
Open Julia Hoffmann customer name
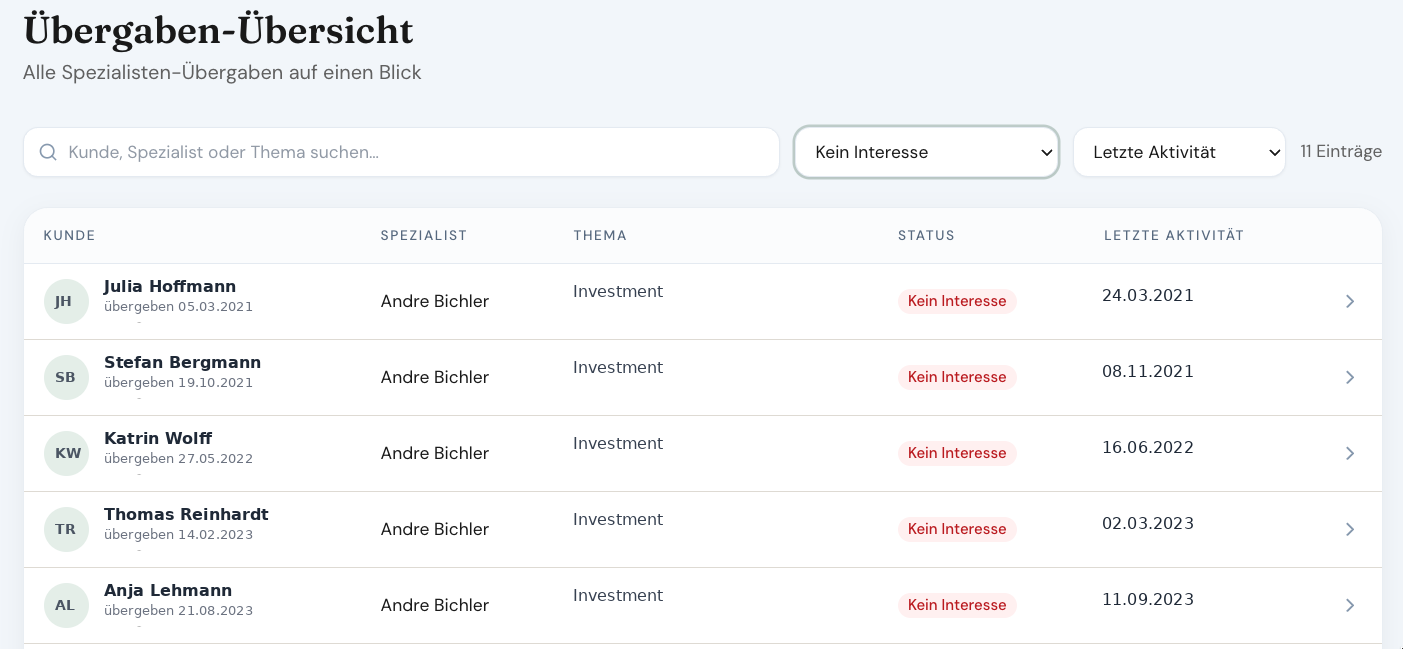(x=170, y=286)
